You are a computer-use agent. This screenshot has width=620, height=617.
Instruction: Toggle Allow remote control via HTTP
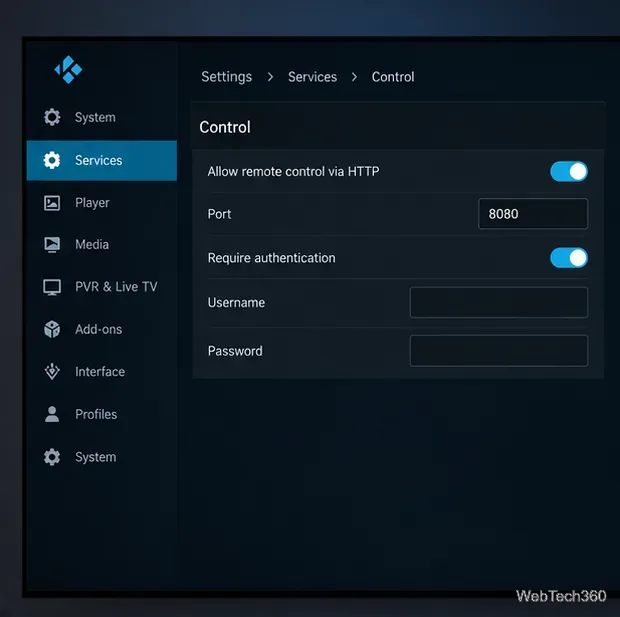pos(569,171)
